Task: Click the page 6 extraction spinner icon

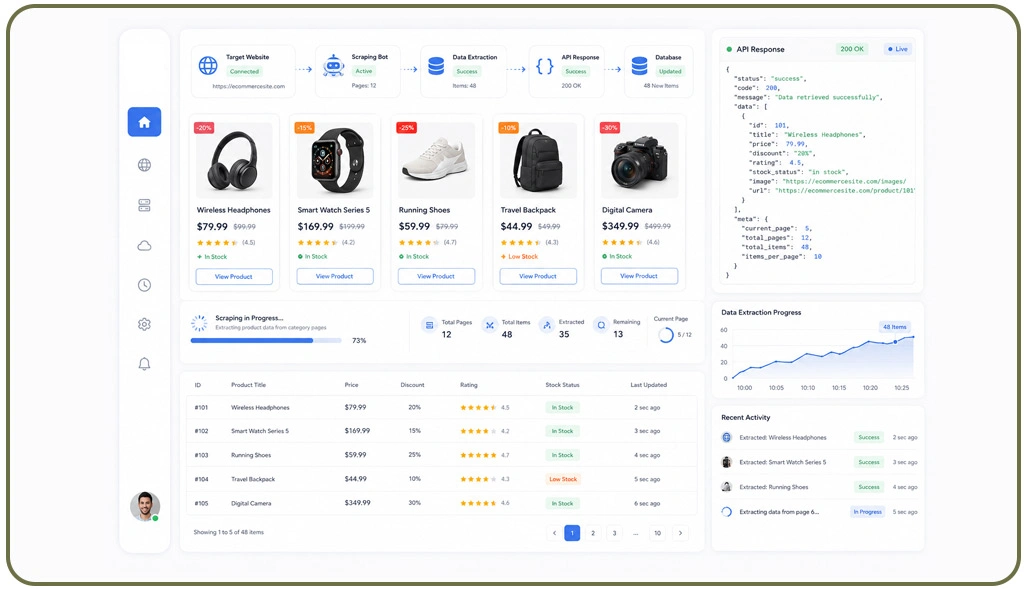Action: coord(726,512)
